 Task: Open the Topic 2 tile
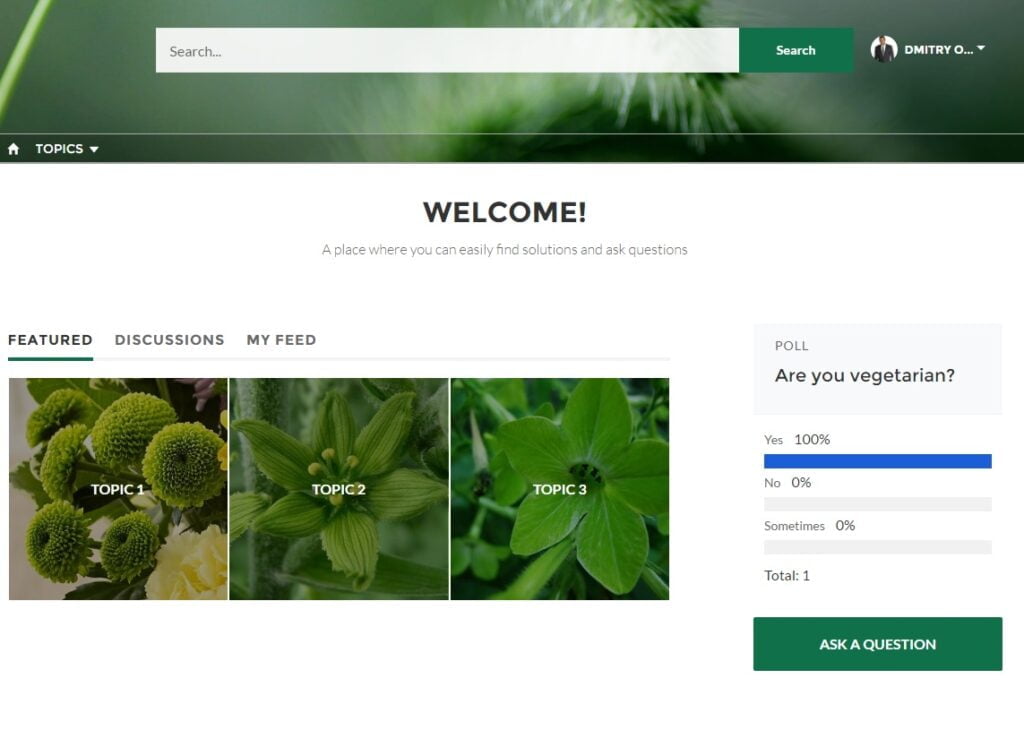click(x=339, y=489)
